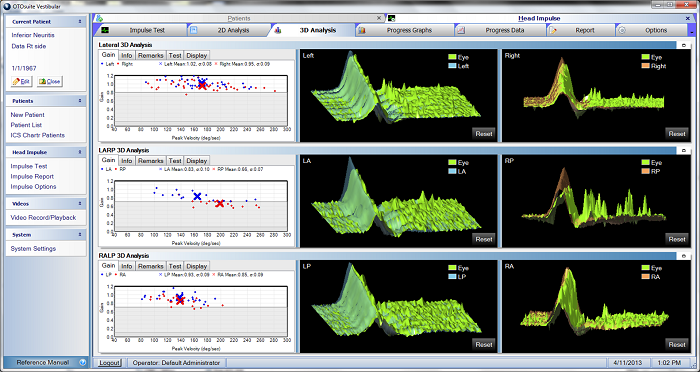Click the Logout button
The image size is (700, 372).
coord(109,363)
